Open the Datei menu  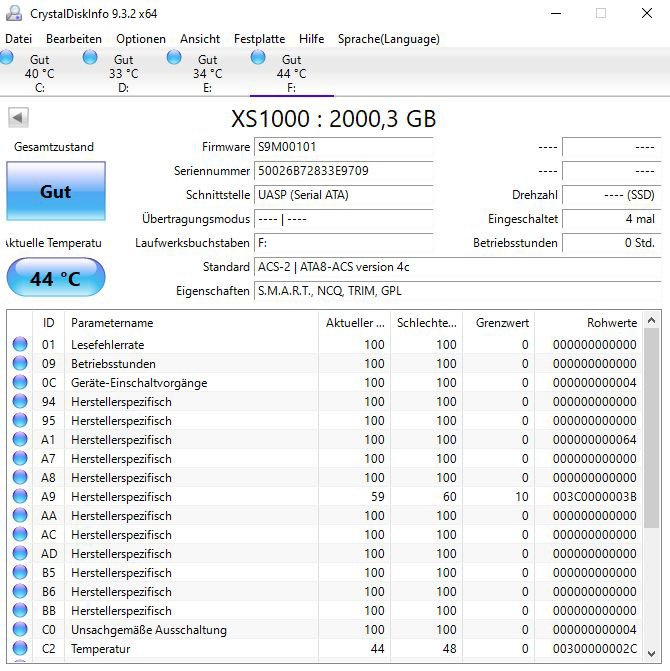[x=19, y=39]
